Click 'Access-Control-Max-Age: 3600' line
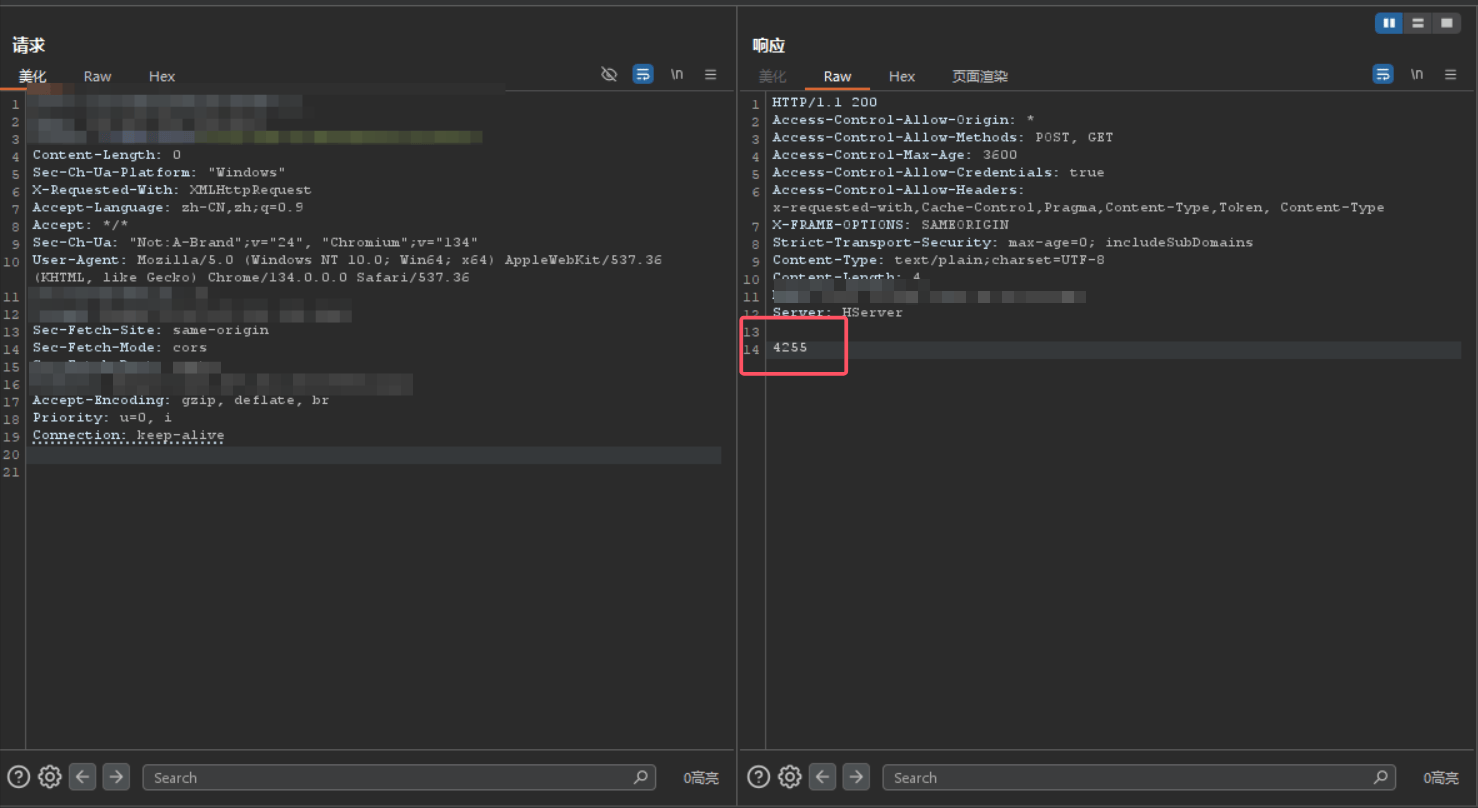Viewport: 1478px width, 808px height. pyautogui.click(x=895, y=155)
